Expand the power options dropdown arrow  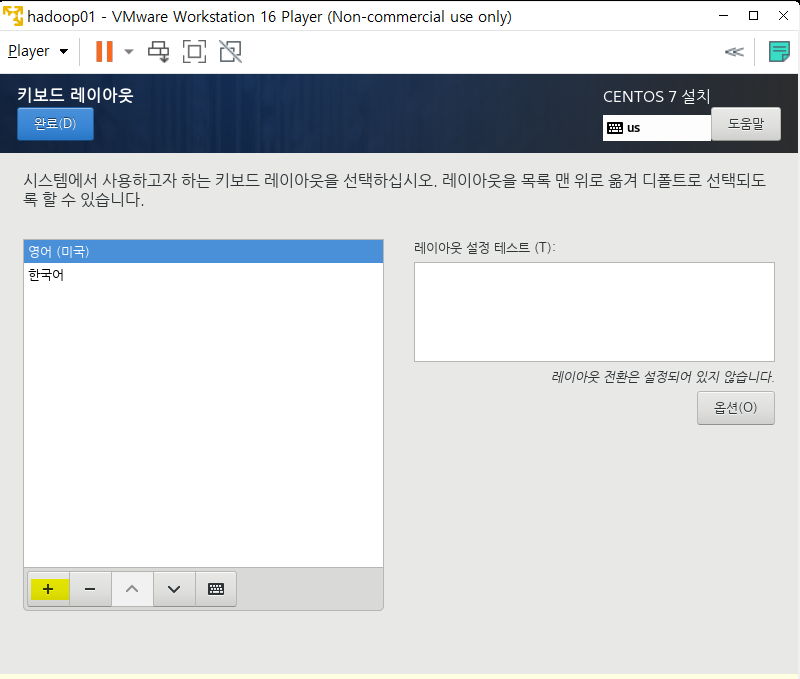[129, 52]
